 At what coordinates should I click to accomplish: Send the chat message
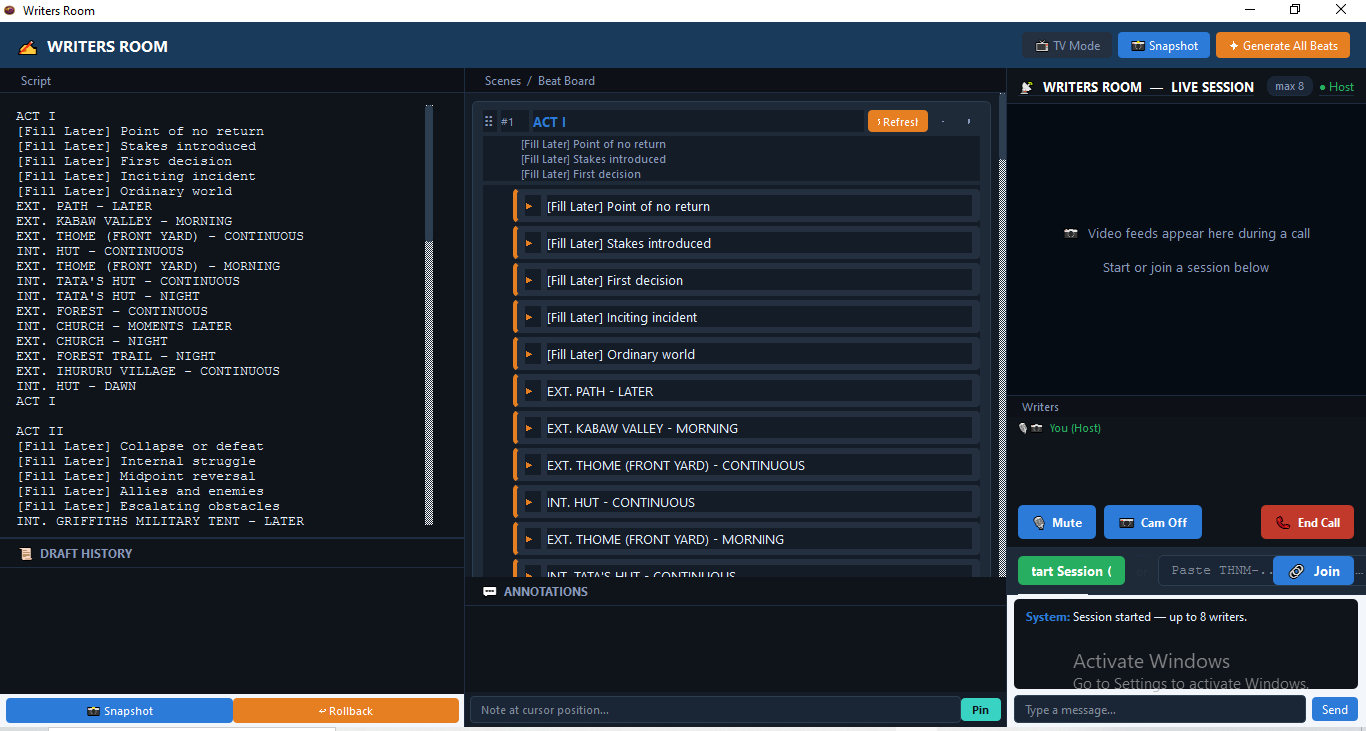(x=1335, y=709)
